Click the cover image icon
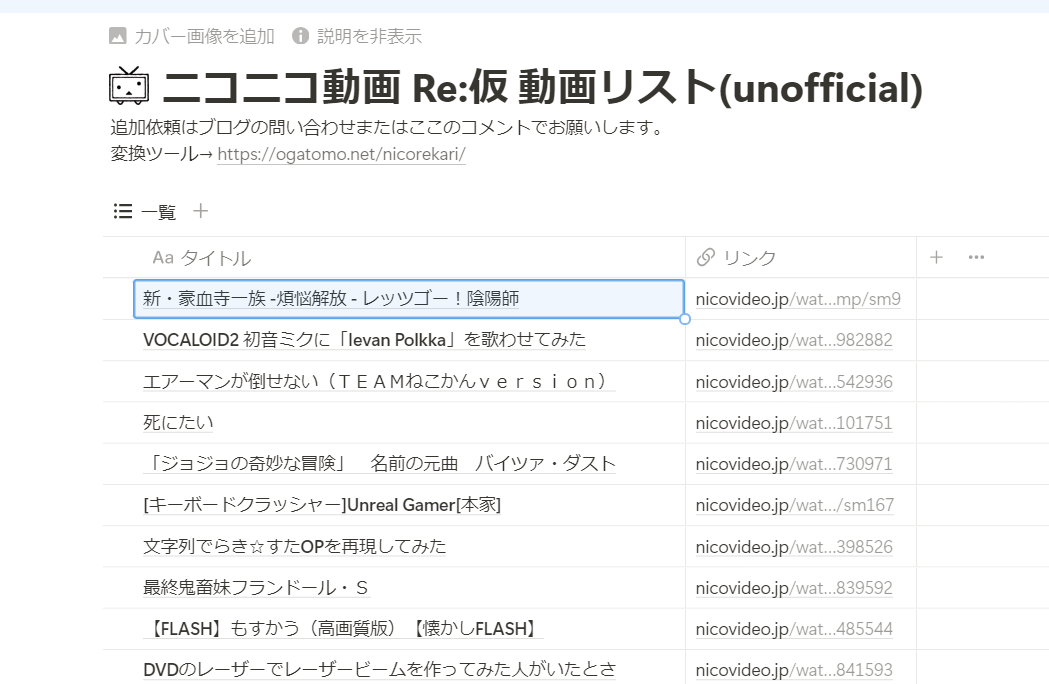The width and height of the screenshot is (1049, 684). point(117,36)
